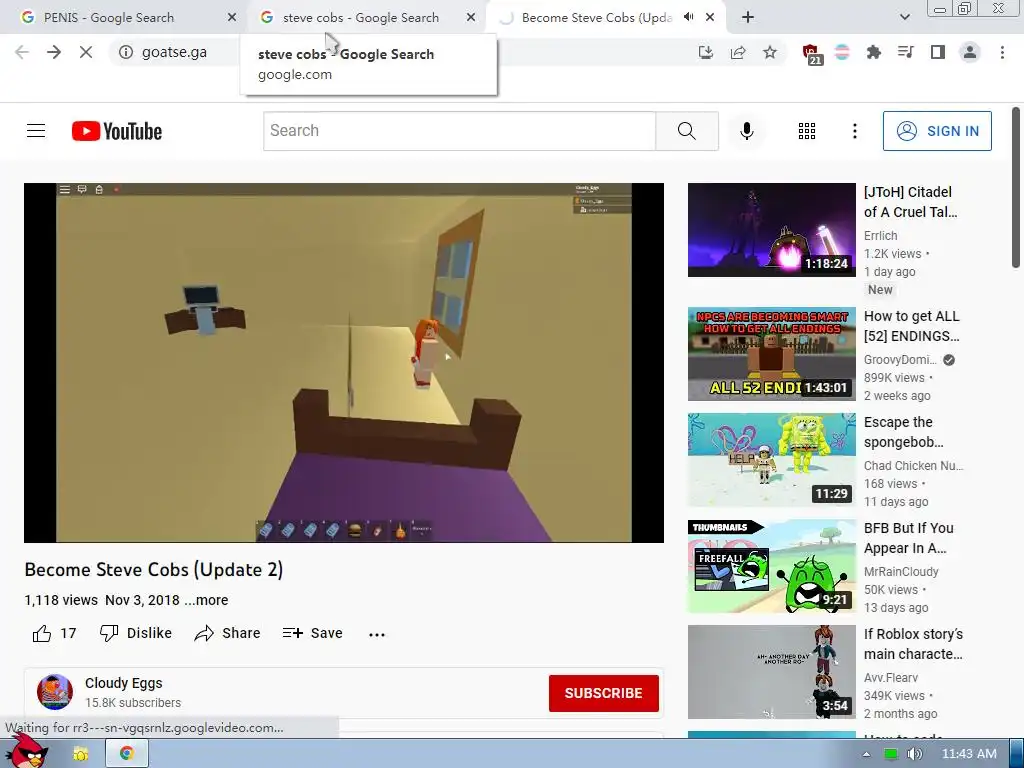Stop loading the page
Screen dimensions: 1024x768
(x=86, y=52)
